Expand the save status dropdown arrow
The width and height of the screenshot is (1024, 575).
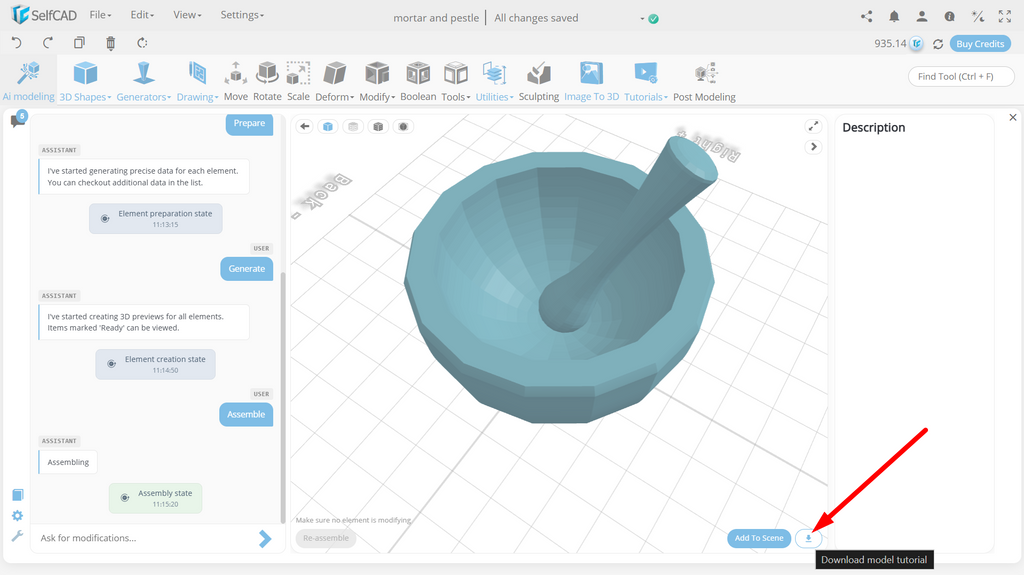coord(642,19)
